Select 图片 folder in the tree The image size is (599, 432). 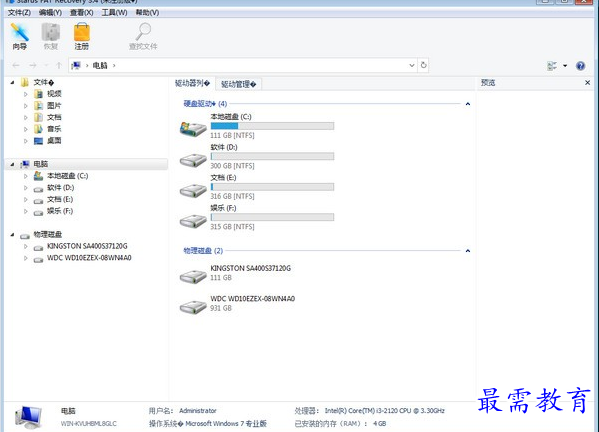tap(54, 105)
